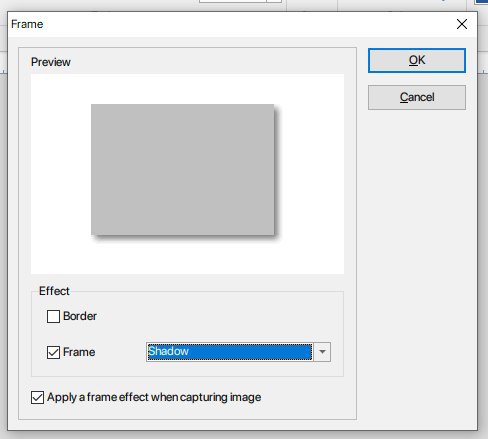488x439 pixels.
Task: Dismiss the dialog with Cancel
Action: pyautogui.click(x=417, y=97)
